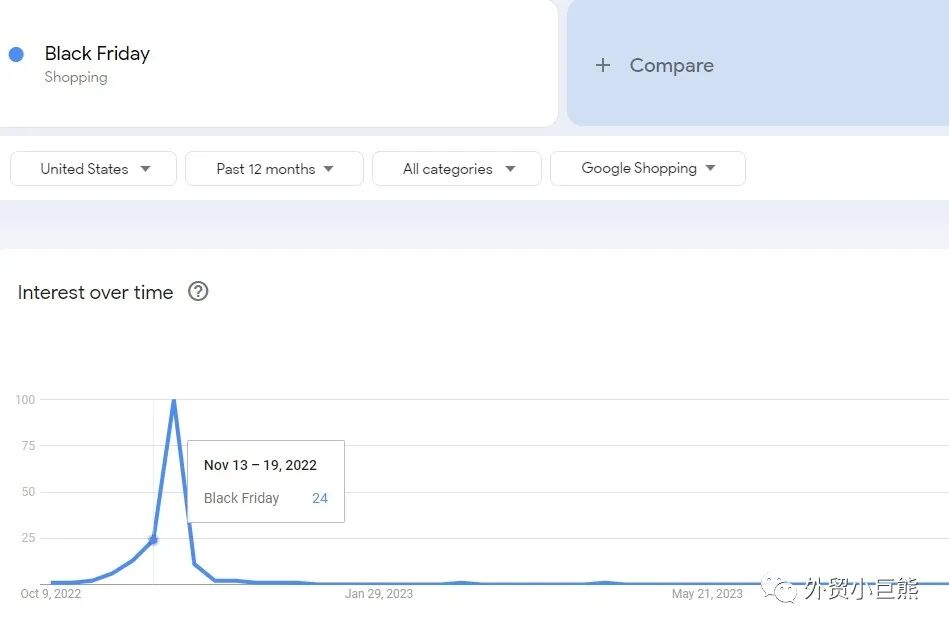Click the Jan 29, 2023 axis label
This screenshot has width=949, height=630.
pyautogui.click(x=379, y=594)
